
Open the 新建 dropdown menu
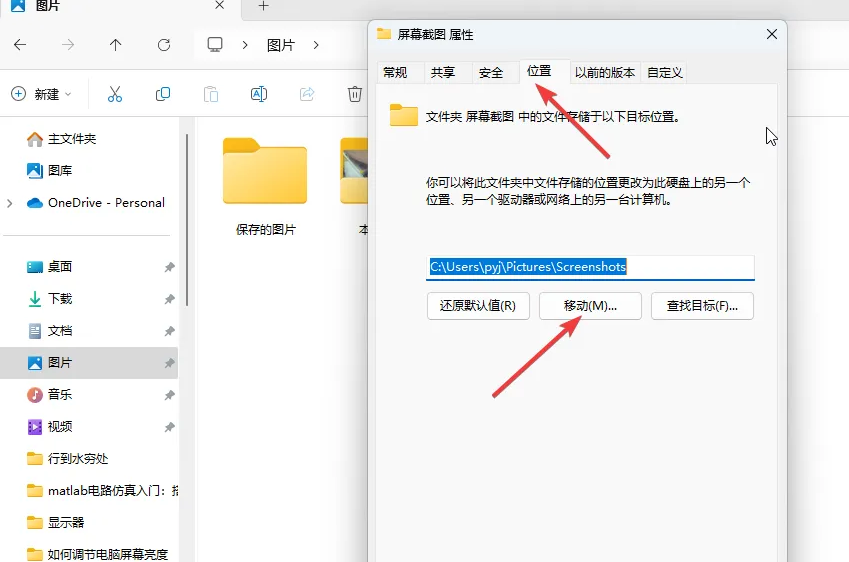[x=42, y=94]
